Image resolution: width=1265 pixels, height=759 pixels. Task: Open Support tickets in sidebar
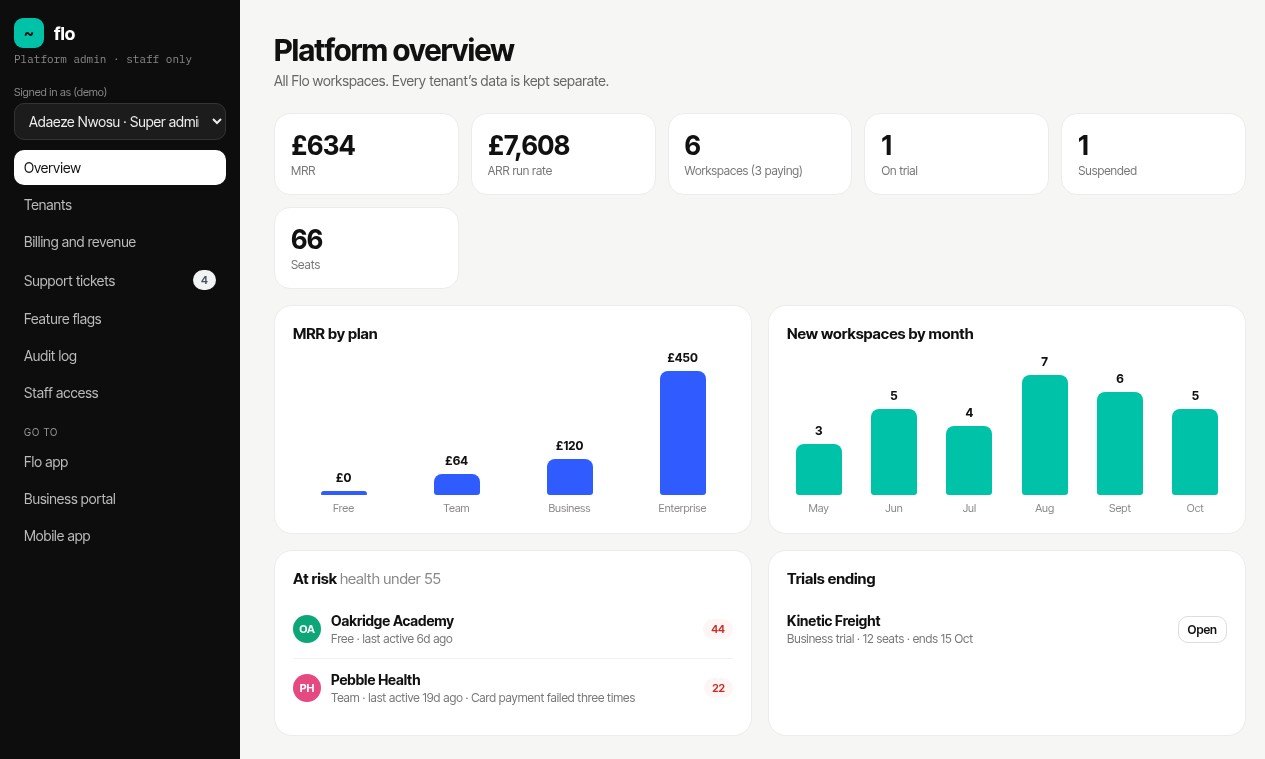pyautogui.click(x=120, y=281)
